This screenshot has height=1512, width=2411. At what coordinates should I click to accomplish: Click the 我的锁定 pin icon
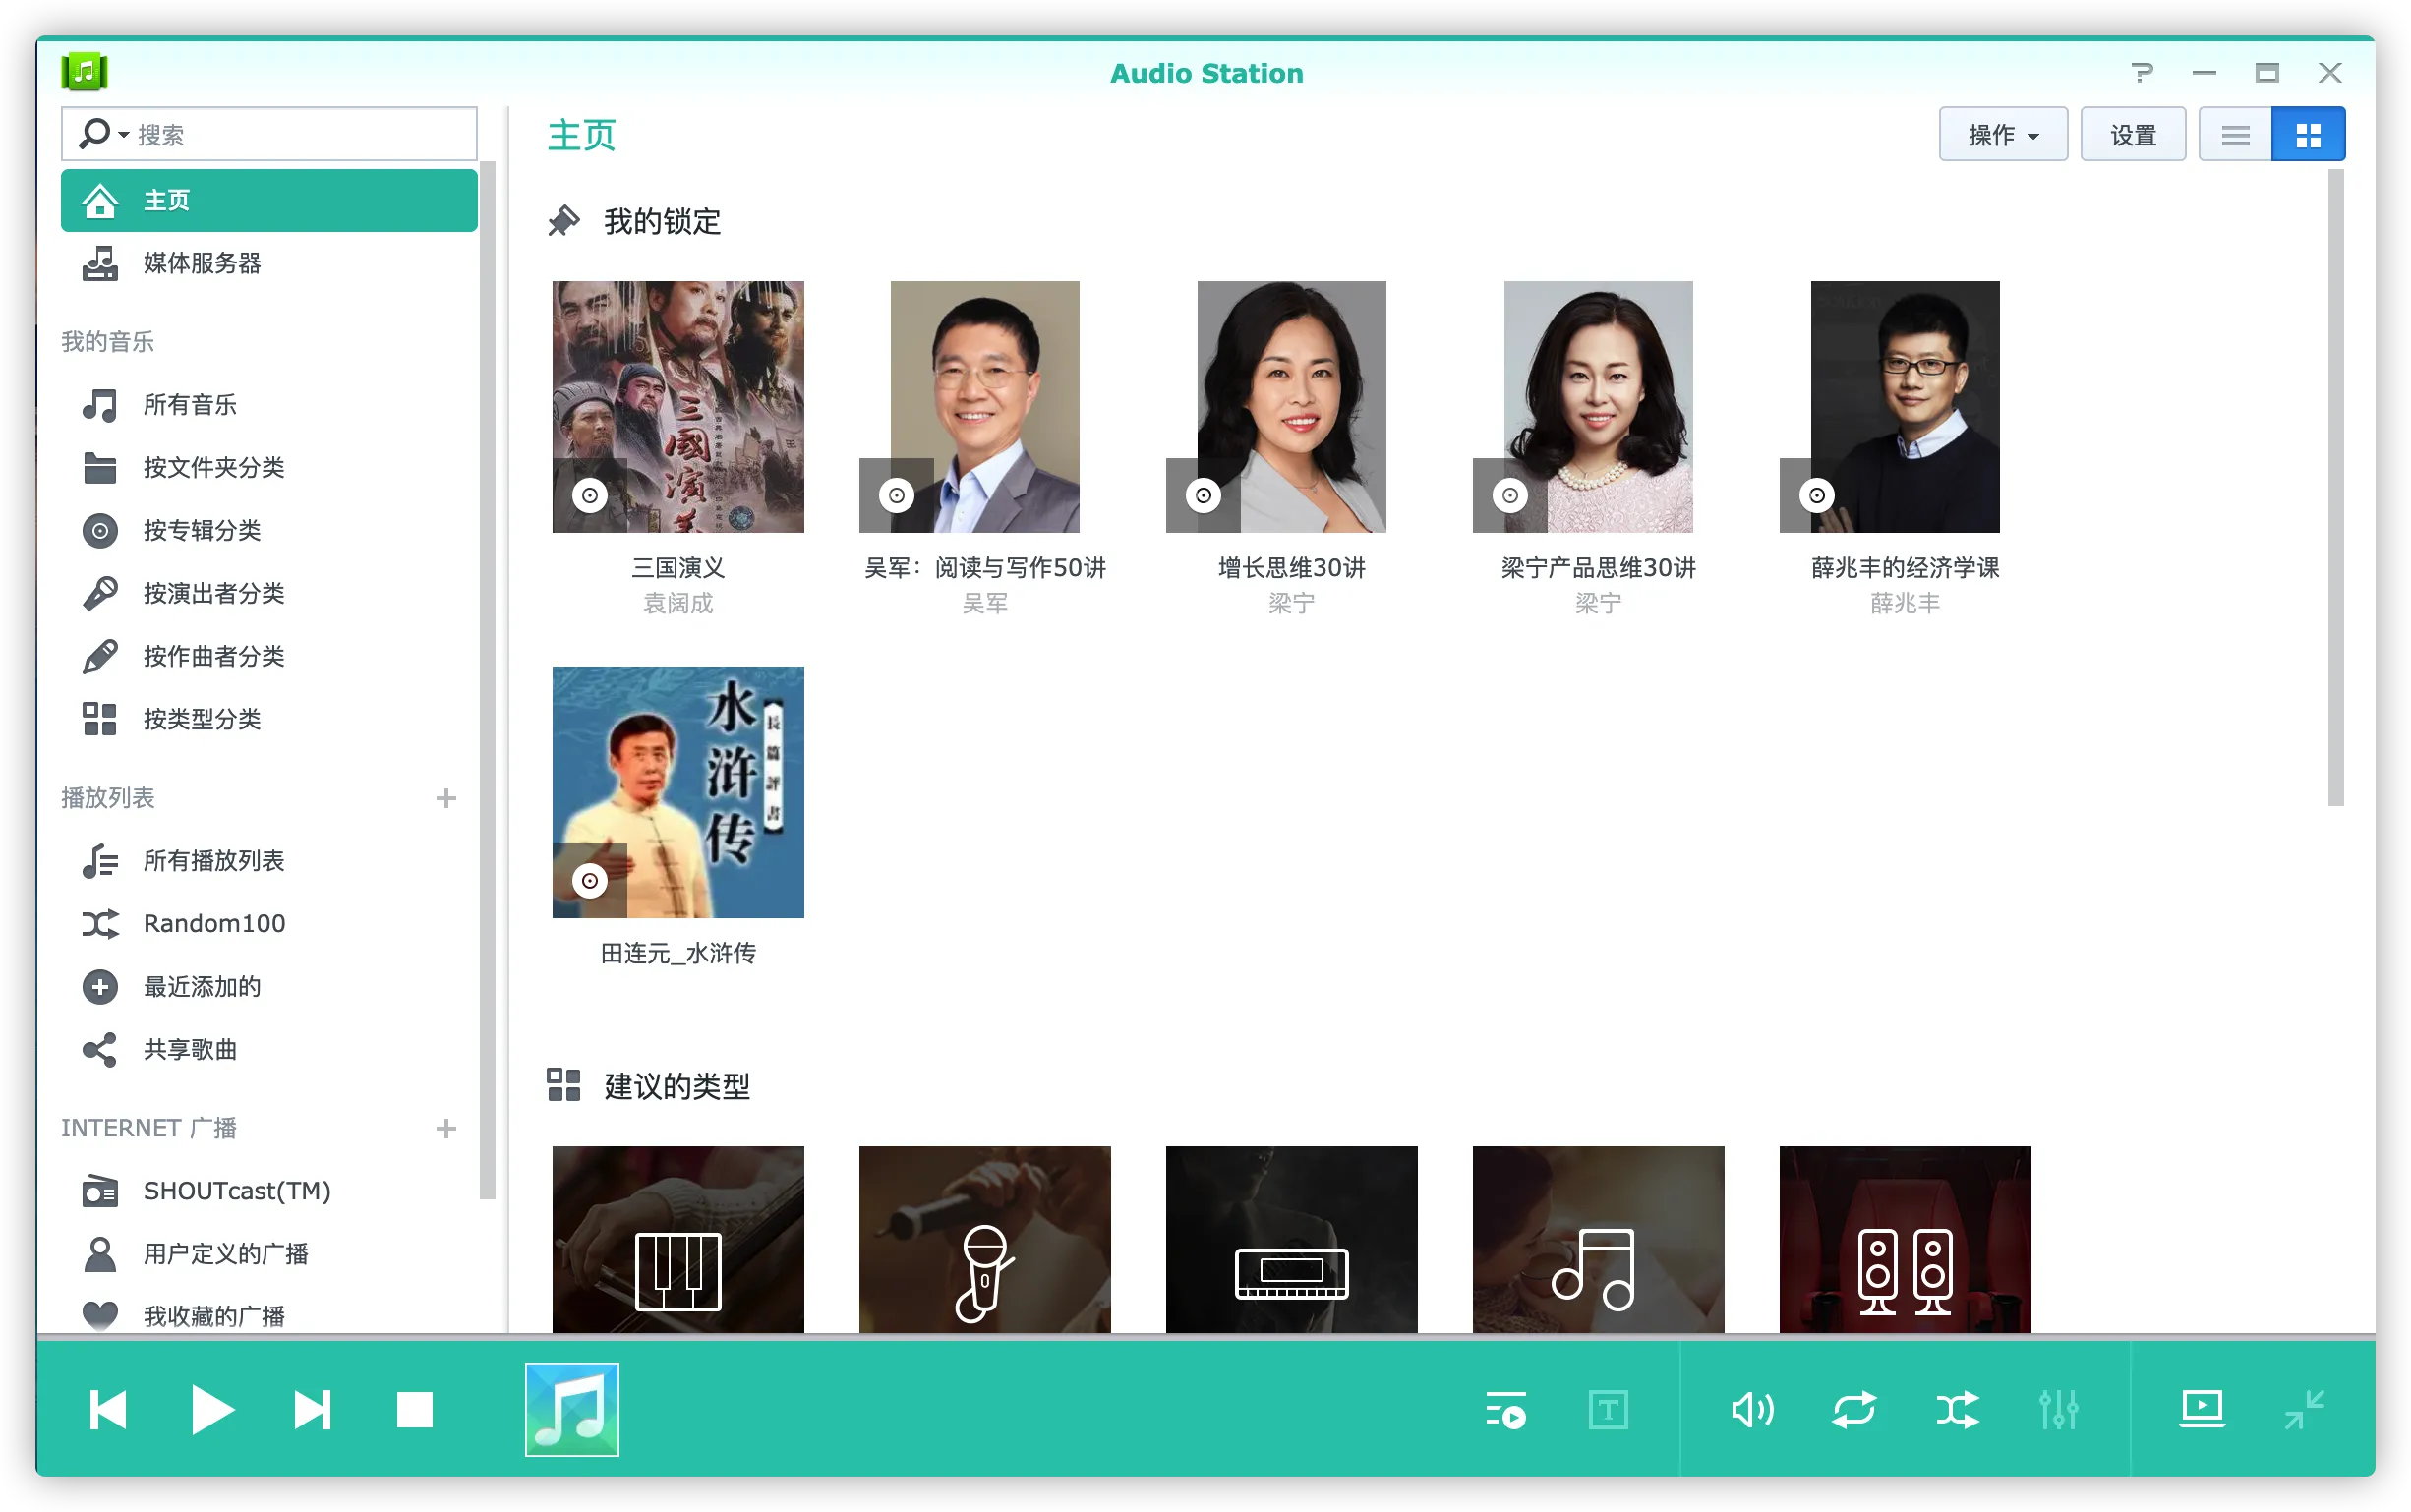(x=564, y=221)
